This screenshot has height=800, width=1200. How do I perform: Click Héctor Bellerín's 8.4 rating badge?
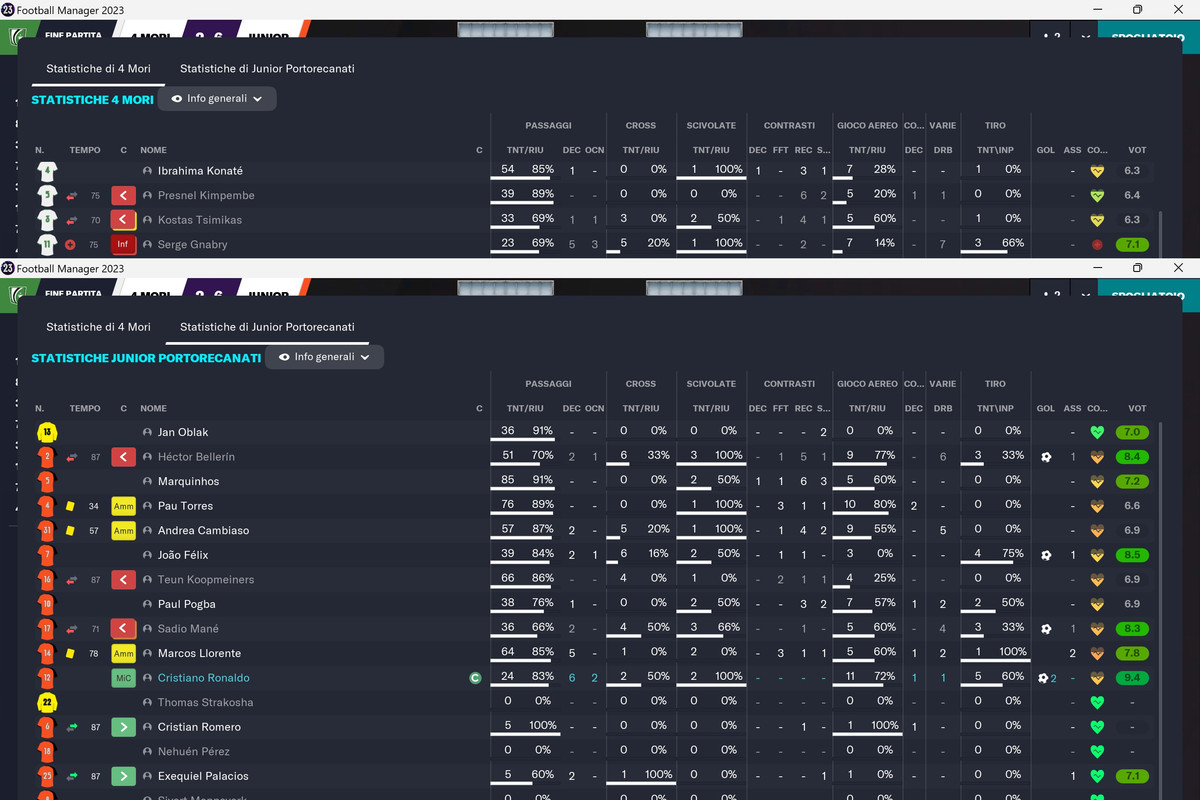pyautogui.click(x=1134, y=457)
